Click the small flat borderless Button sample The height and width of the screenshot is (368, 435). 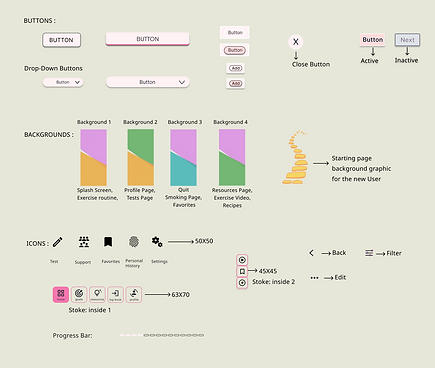point(235,33)
